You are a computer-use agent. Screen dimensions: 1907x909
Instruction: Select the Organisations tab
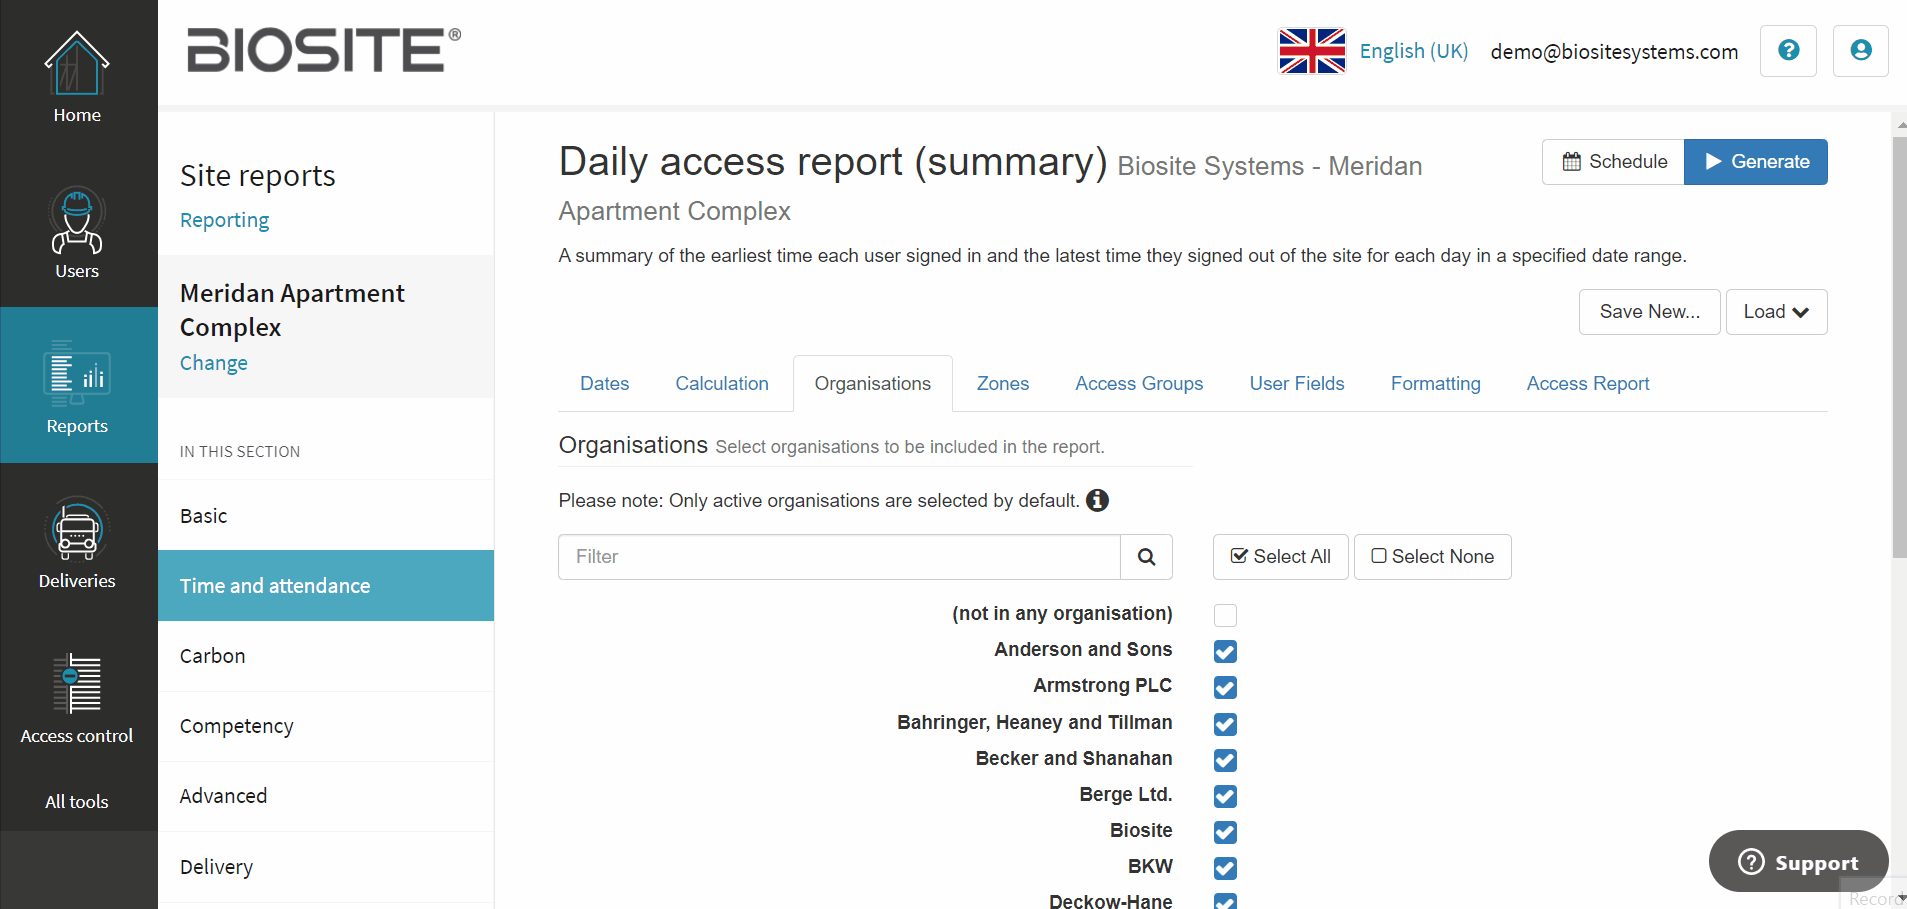click(x=872, y=384)
